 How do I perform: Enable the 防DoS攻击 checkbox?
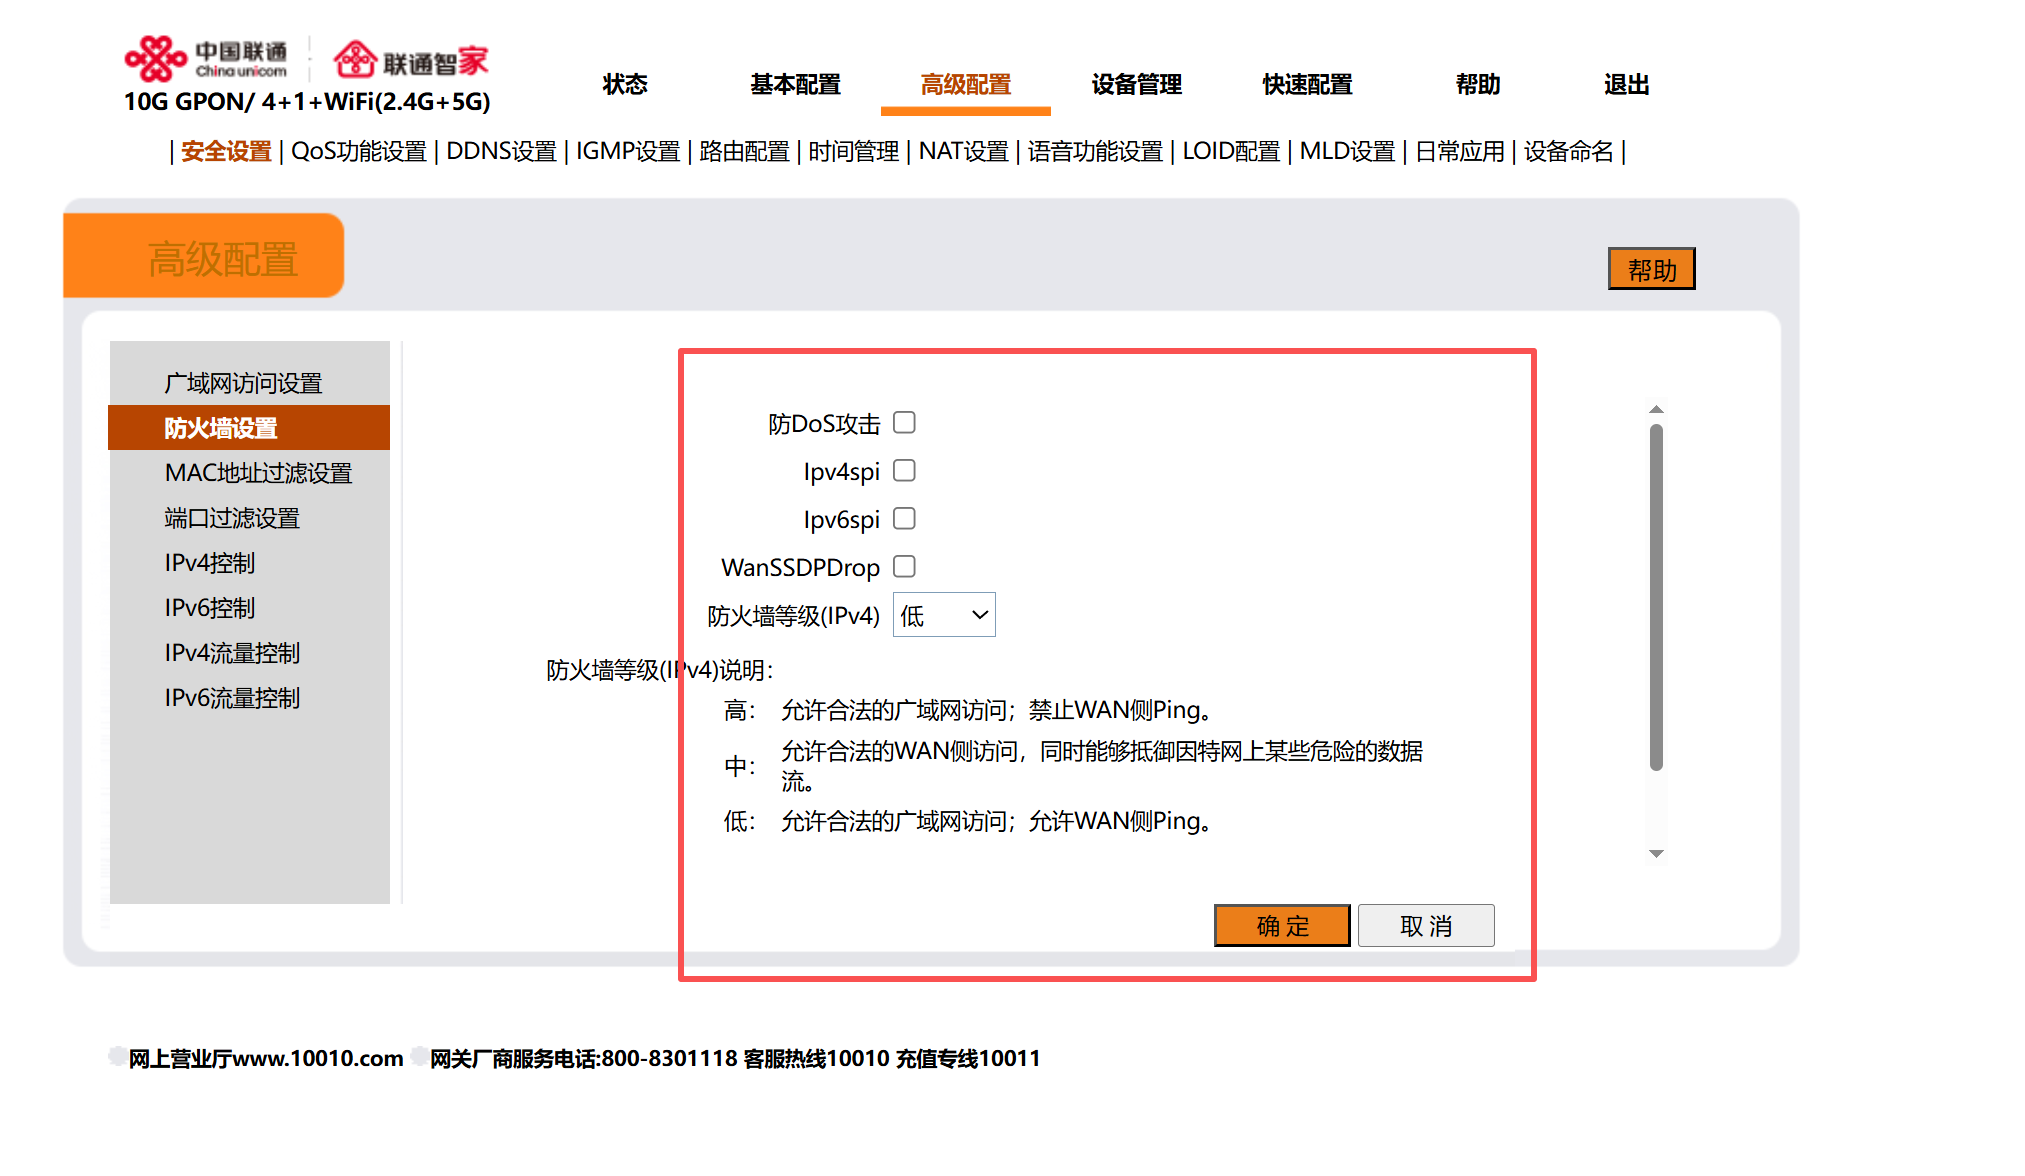tap(904, 423)
